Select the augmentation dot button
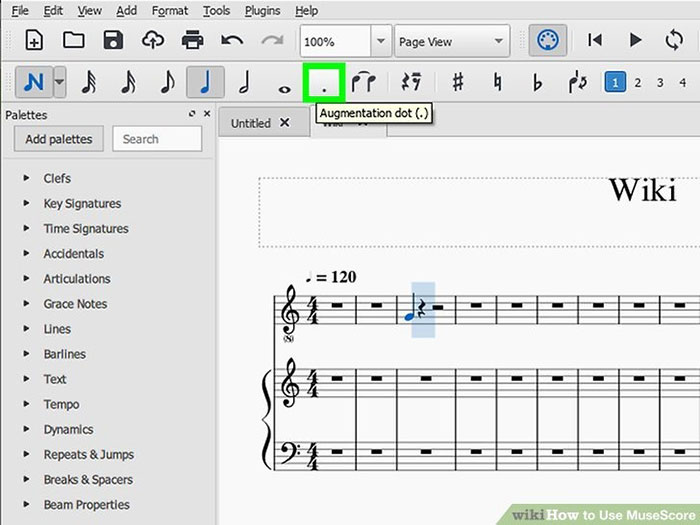This screenshot has width=700, height=525. coord(324,82)
